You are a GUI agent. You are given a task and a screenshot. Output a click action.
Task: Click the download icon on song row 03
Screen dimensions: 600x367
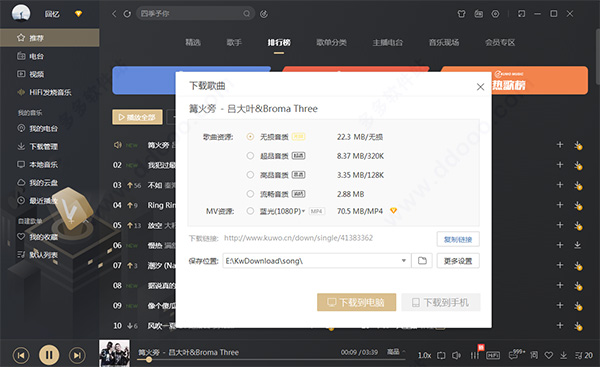click(x=578, y=185)
